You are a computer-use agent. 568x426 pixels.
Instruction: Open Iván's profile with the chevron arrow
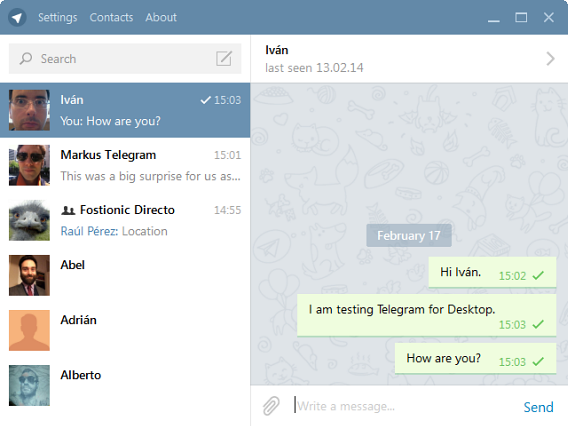550,58
